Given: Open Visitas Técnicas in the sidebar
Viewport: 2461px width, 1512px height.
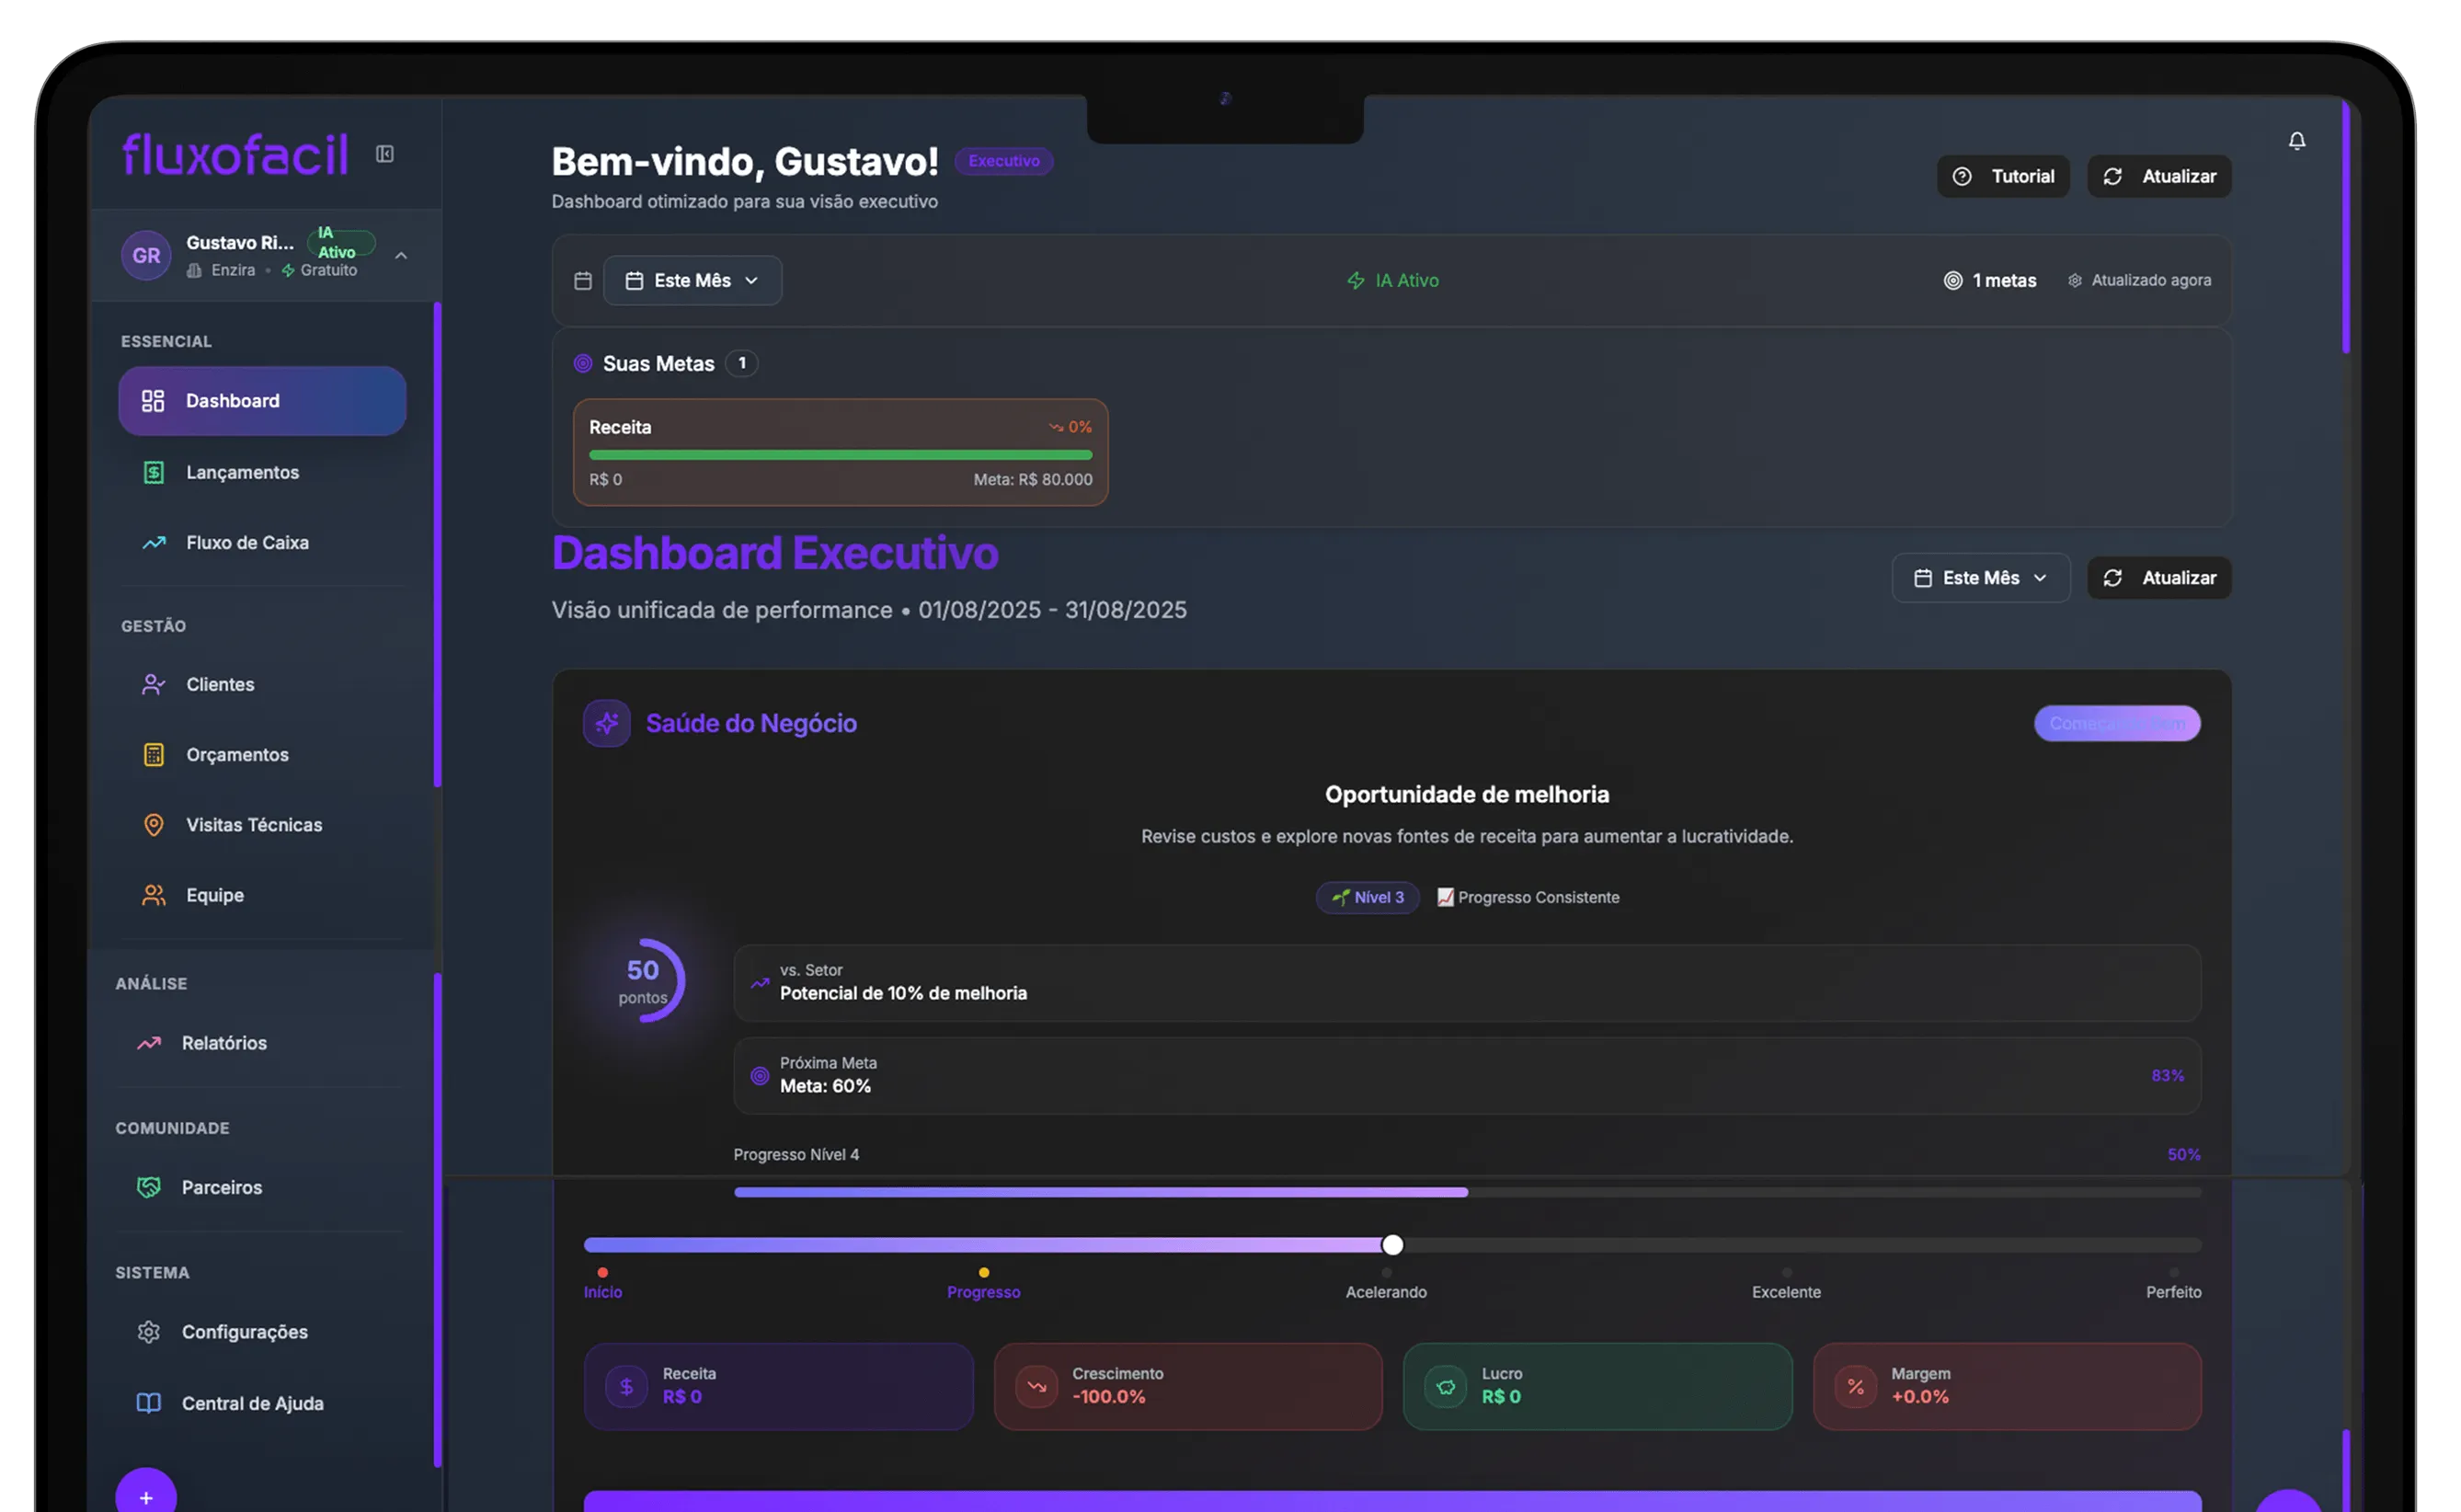Looking at the screenshot, I should (x=254, y=825).
